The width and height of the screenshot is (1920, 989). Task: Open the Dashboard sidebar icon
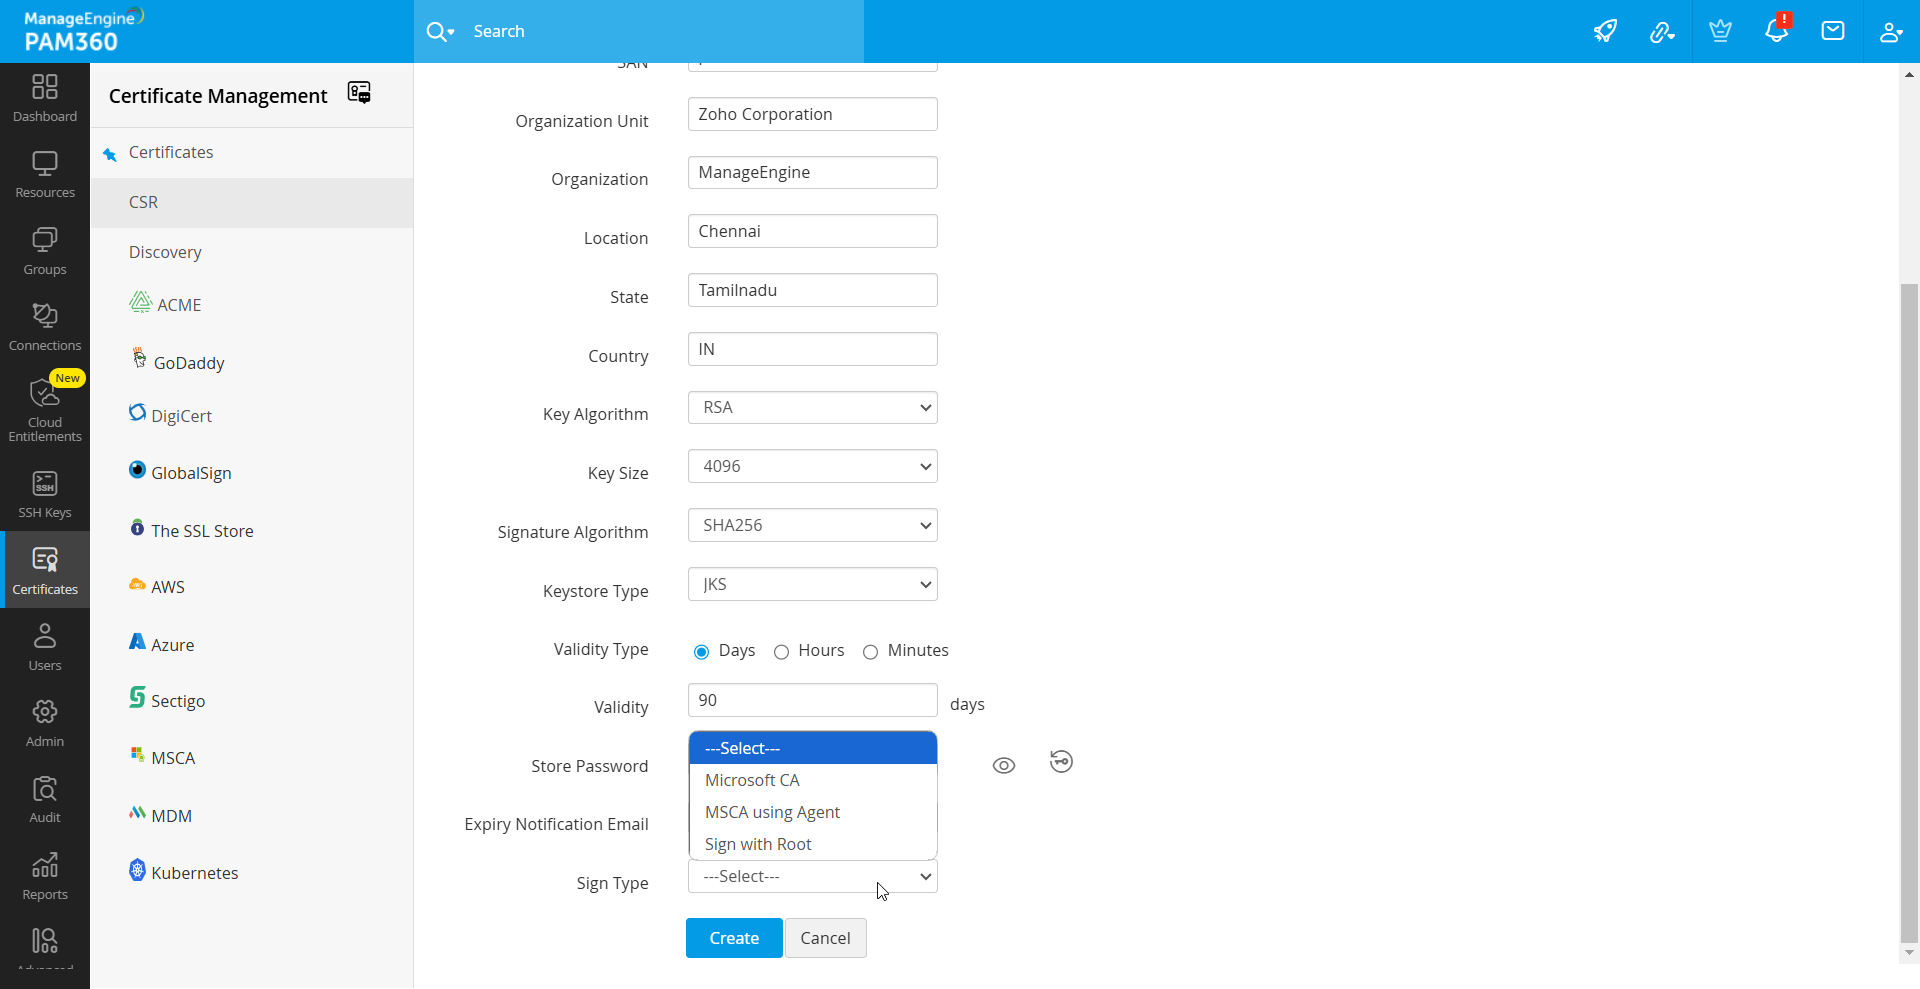[x=45, y=99]
